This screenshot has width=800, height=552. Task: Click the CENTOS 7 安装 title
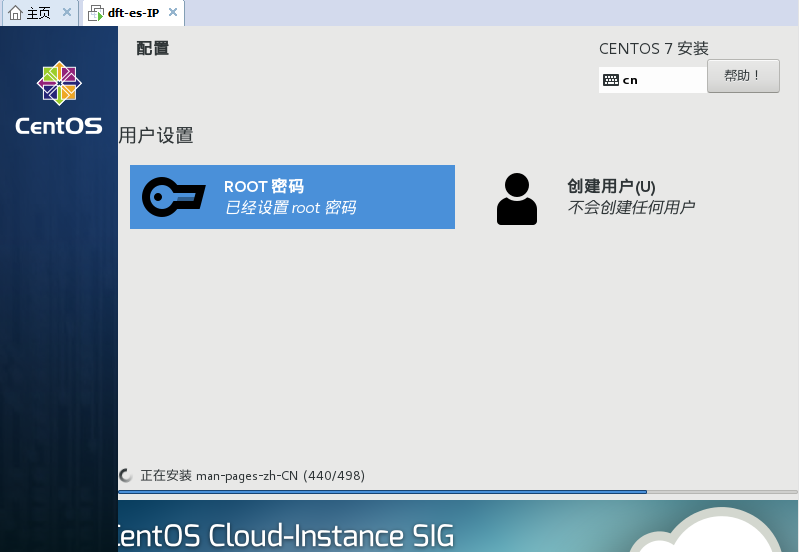click(654, 48)
